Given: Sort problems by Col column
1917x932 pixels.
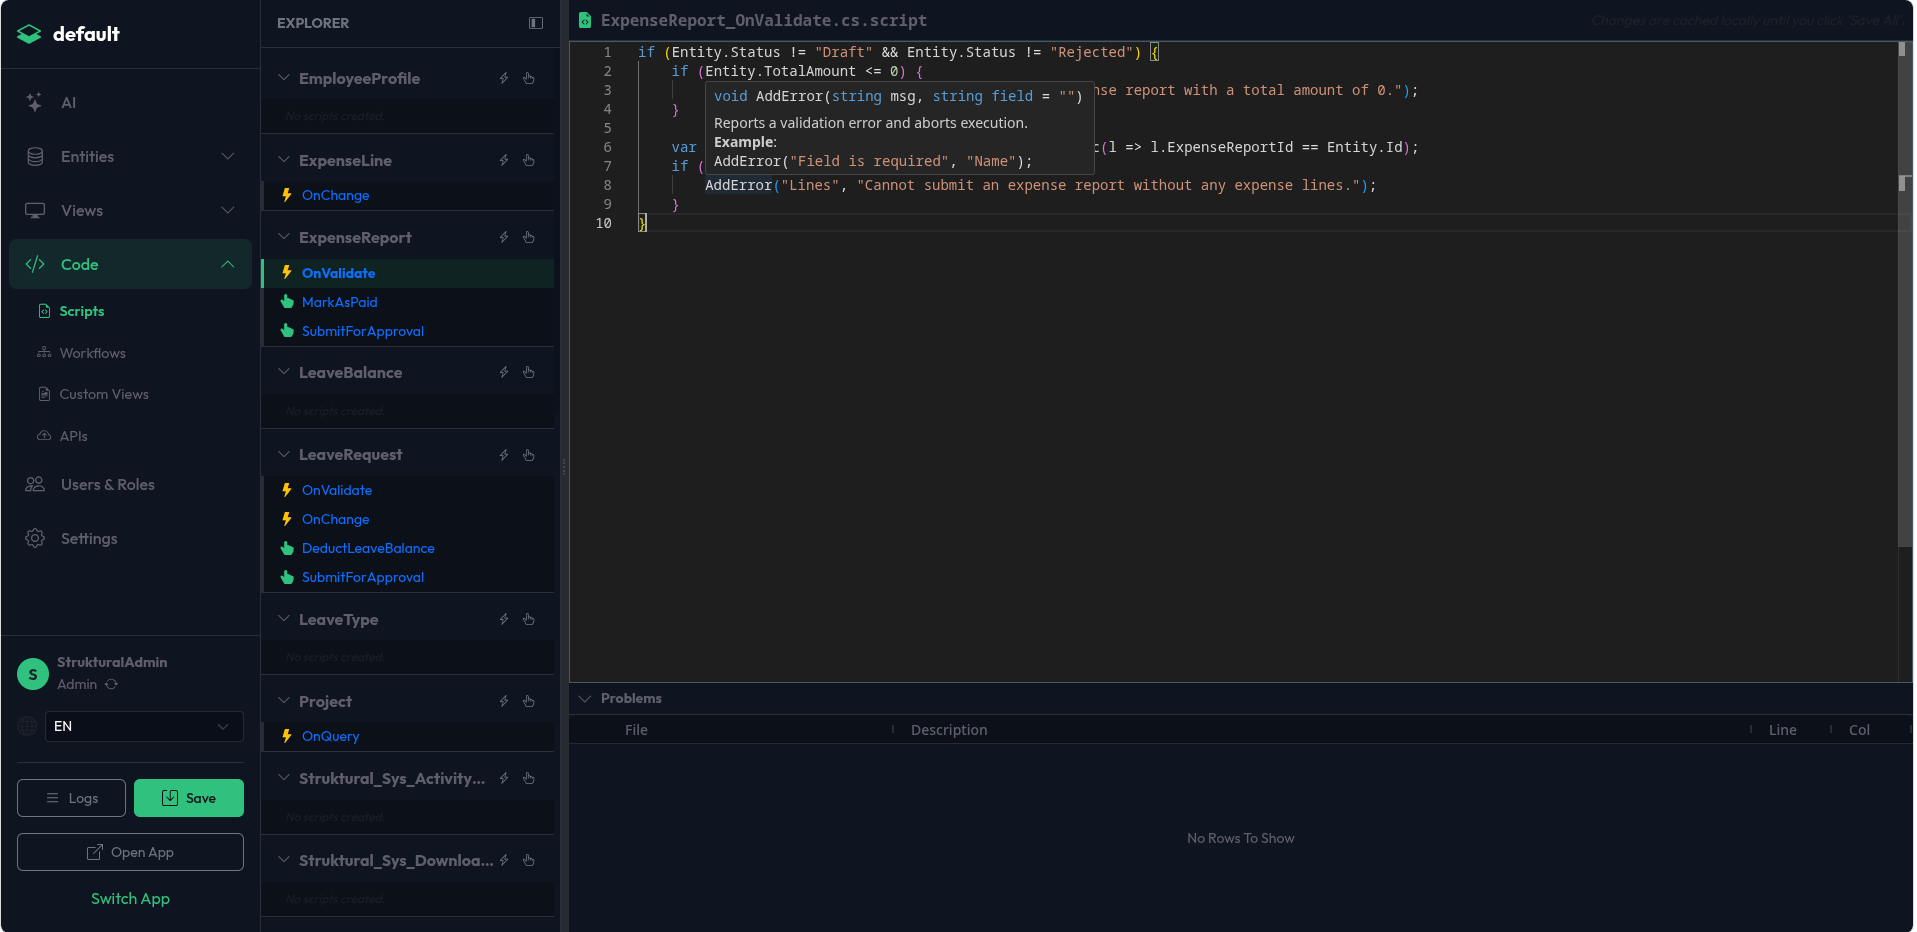Looking at the screenshot, I should [x=1859, y=730].
